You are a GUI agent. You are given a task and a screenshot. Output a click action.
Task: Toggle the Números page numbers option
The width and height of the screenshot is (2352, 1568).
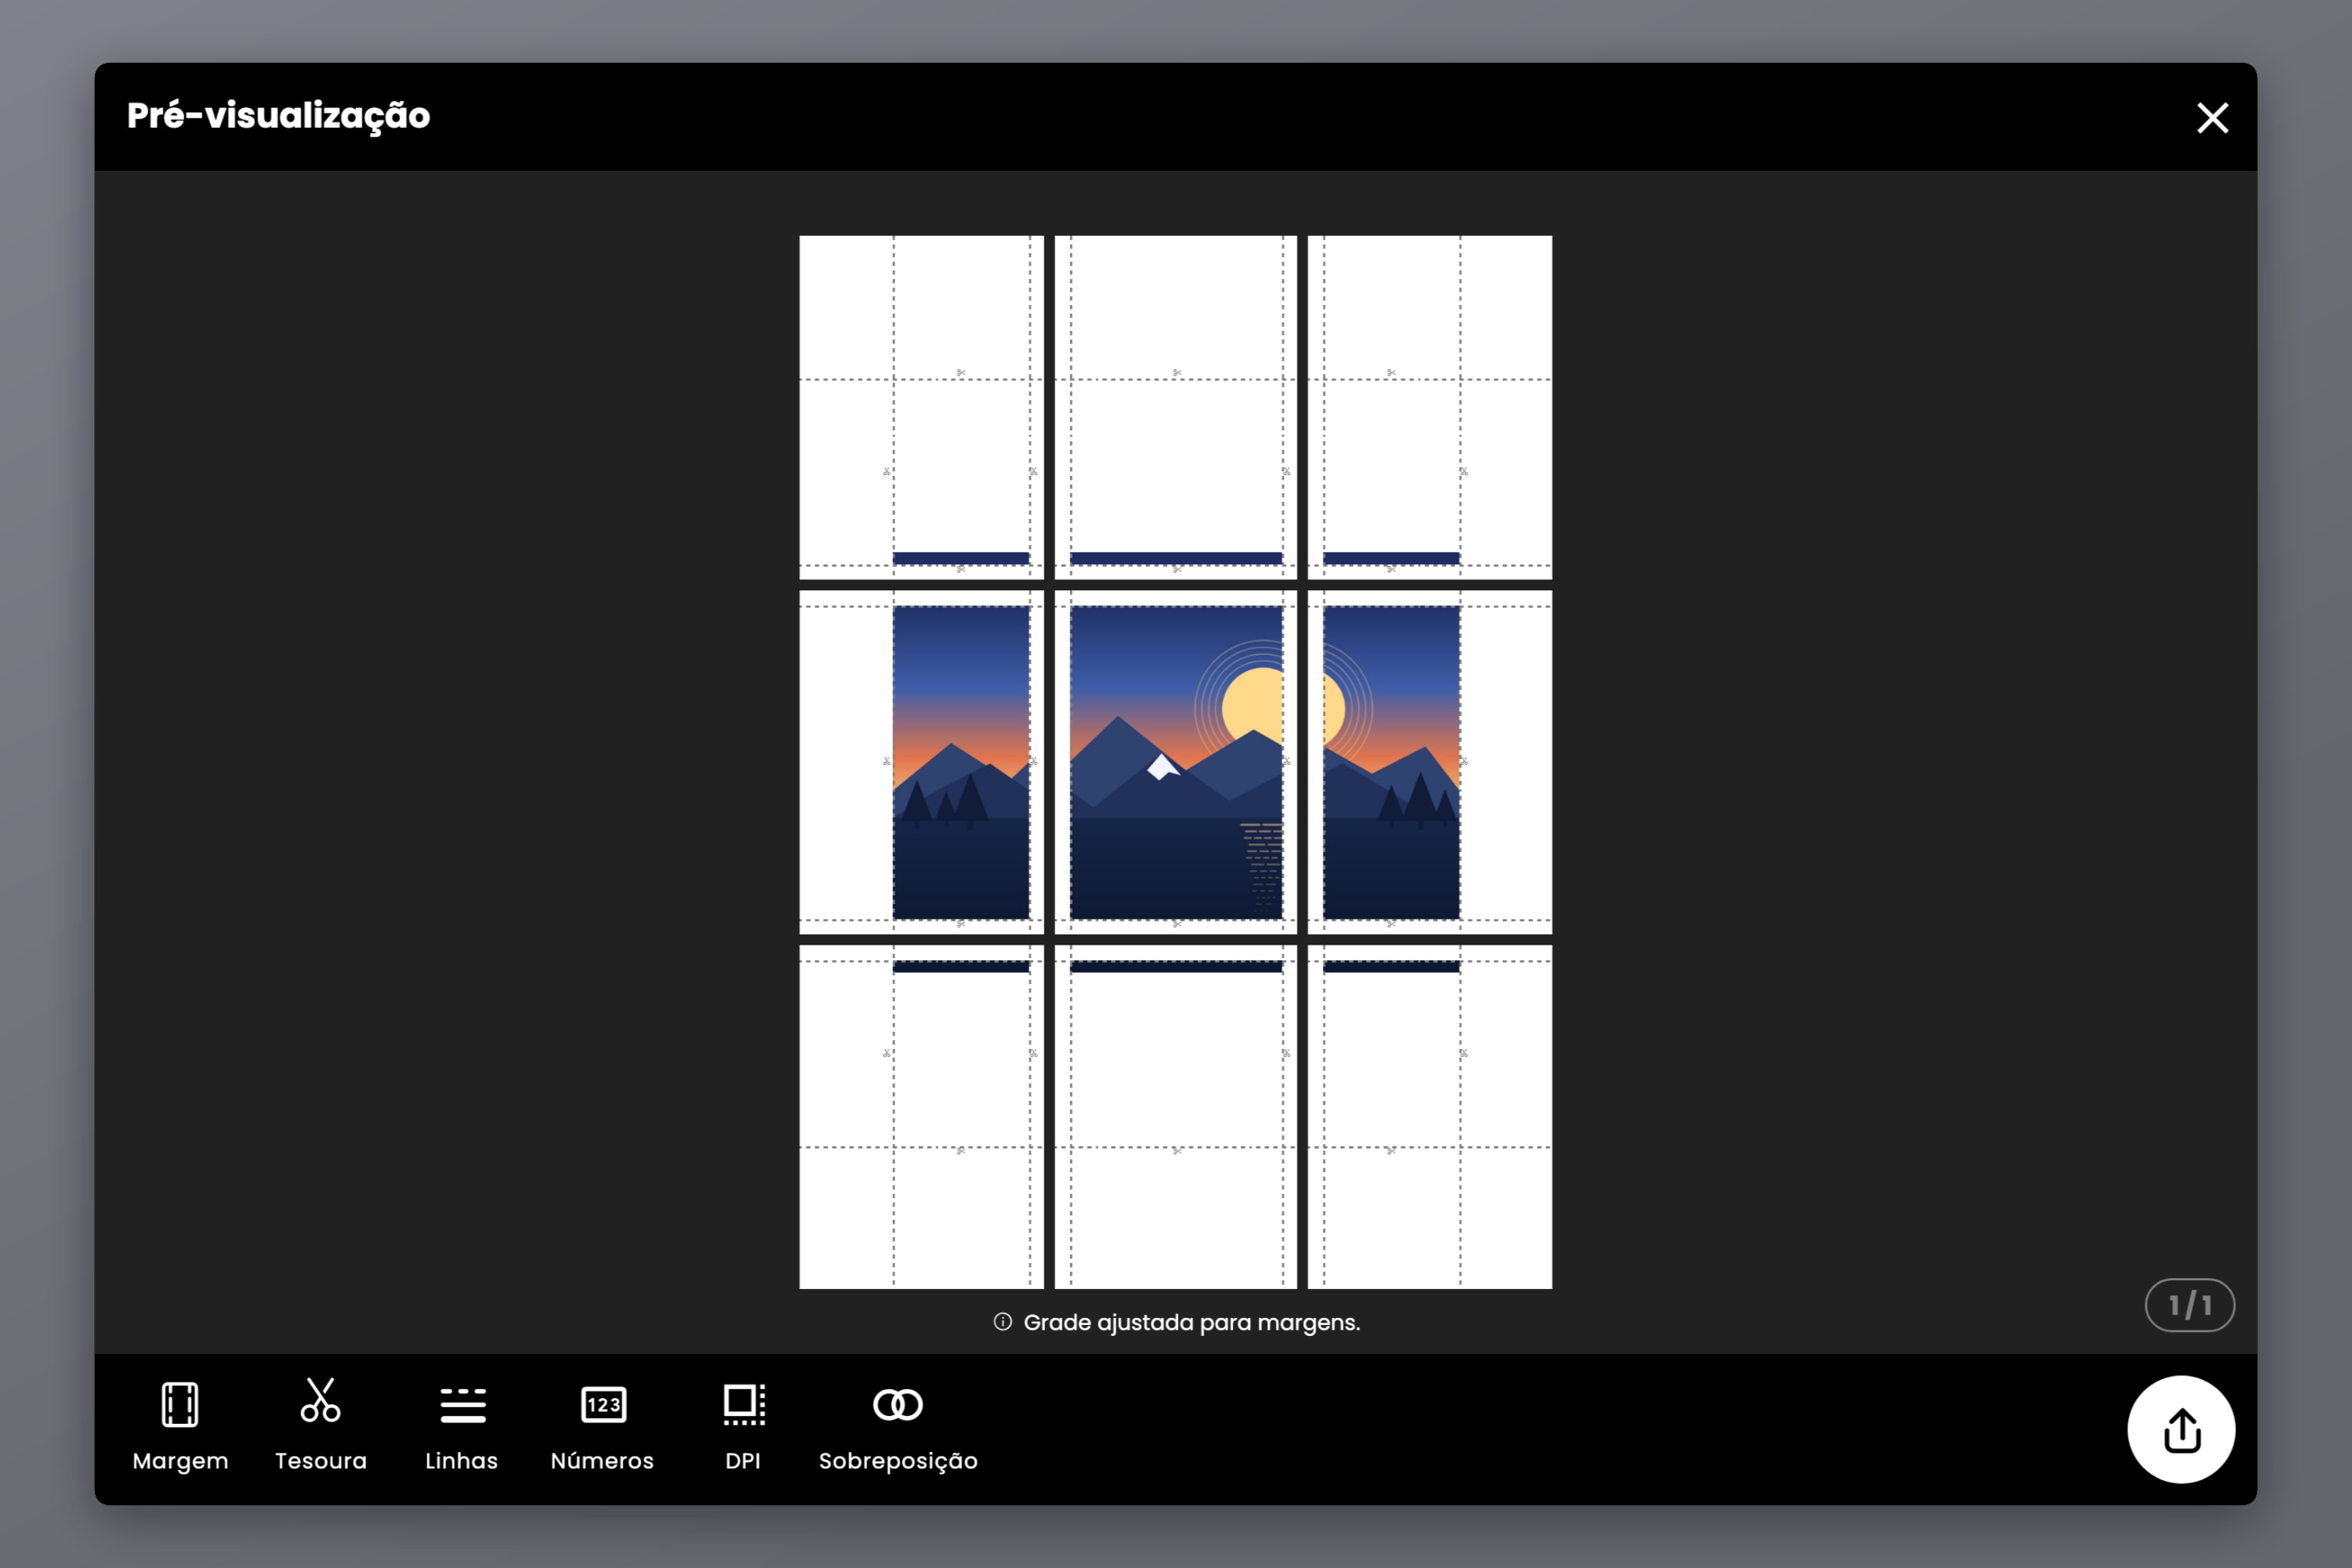[602, 1427]
